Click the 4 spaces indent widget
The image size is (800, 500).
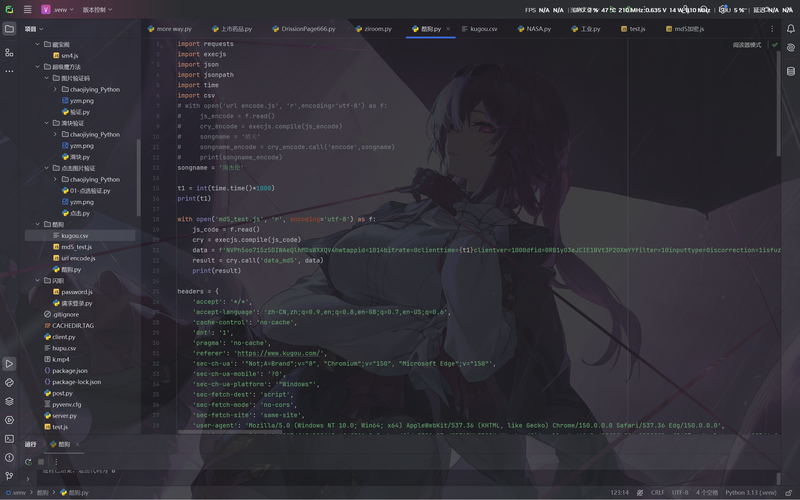click(707, 493)
